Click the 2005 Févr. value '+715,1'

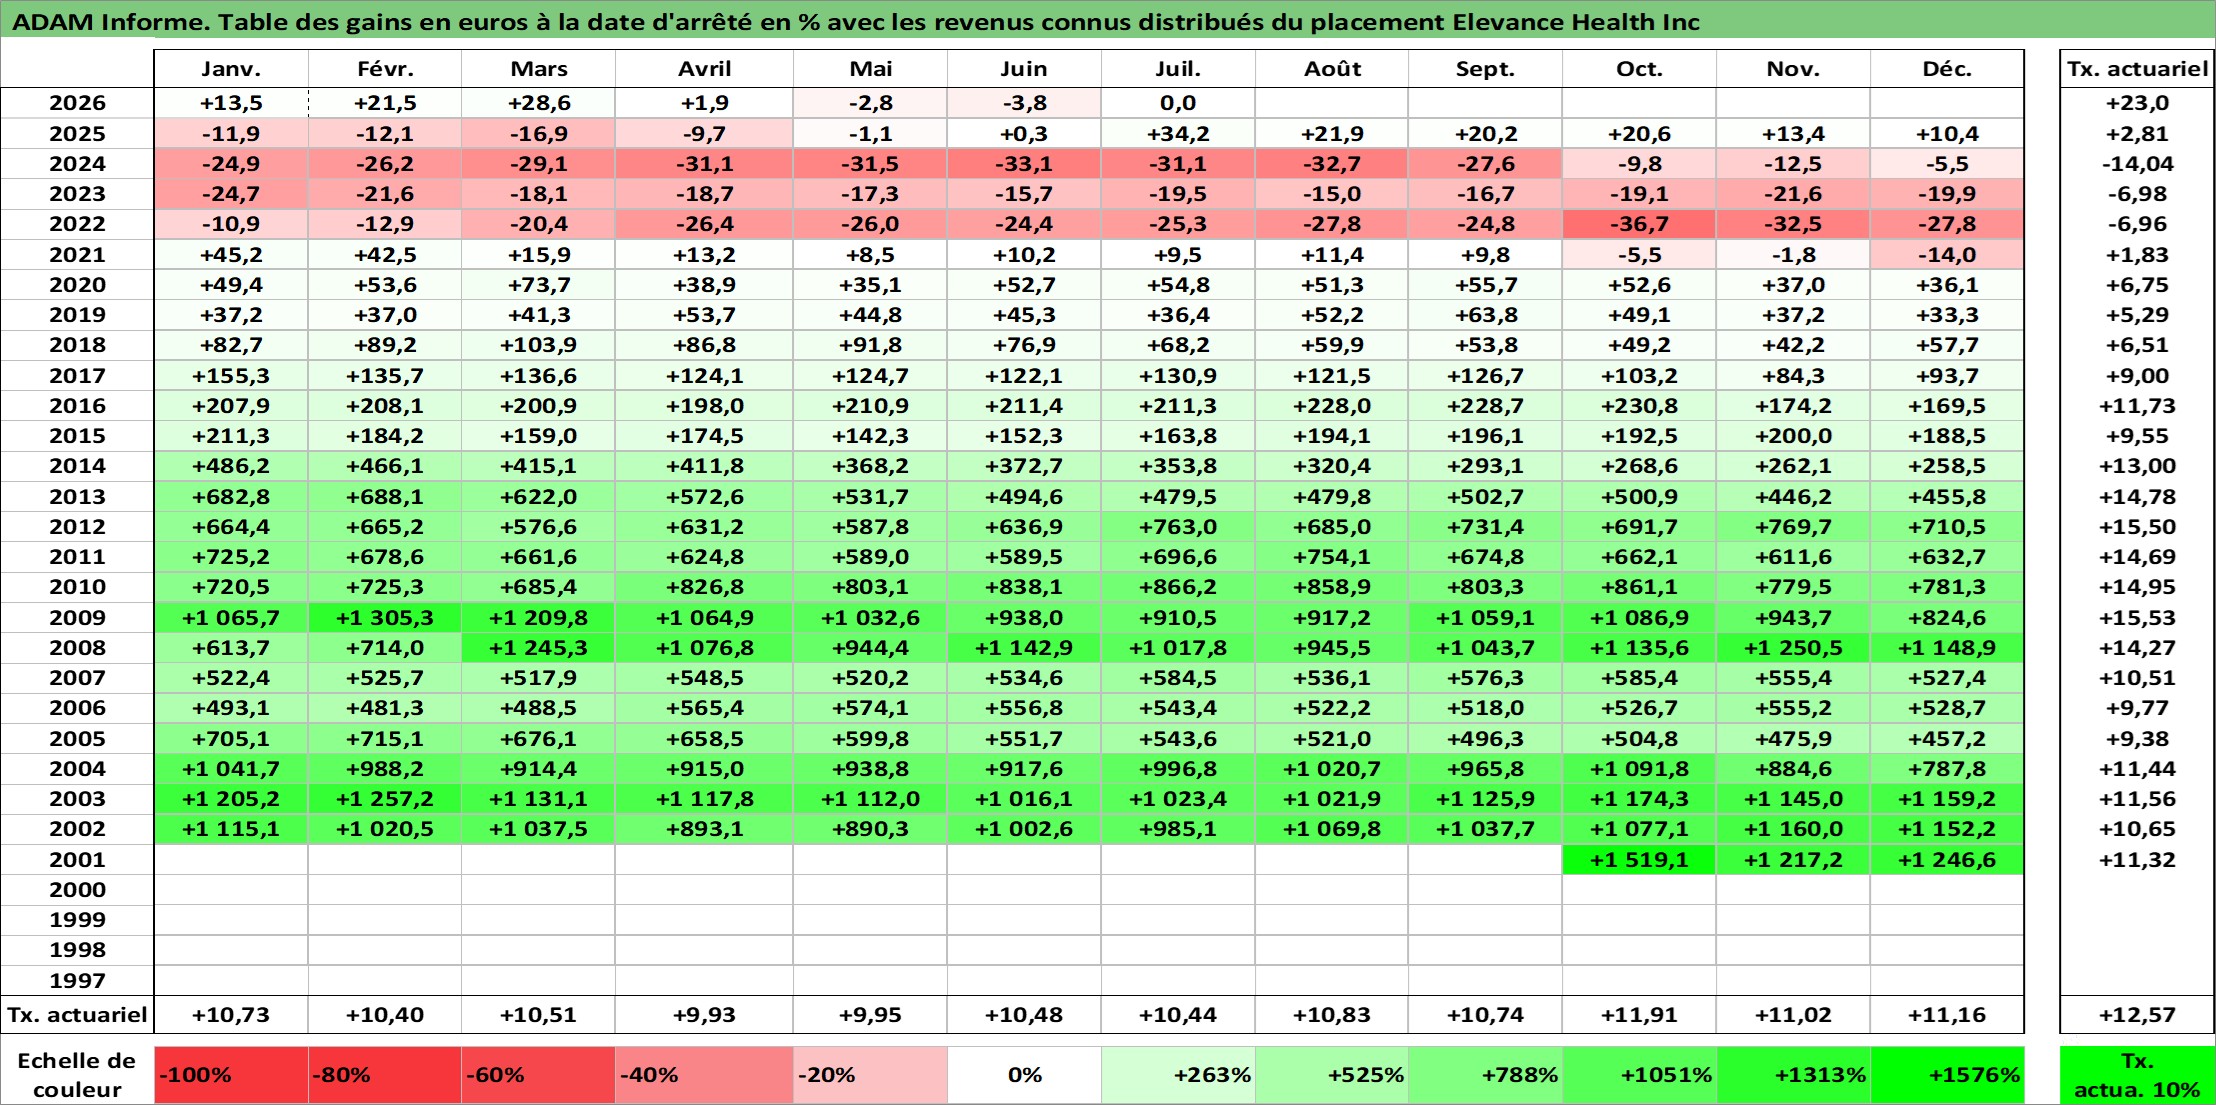(385, 739)
